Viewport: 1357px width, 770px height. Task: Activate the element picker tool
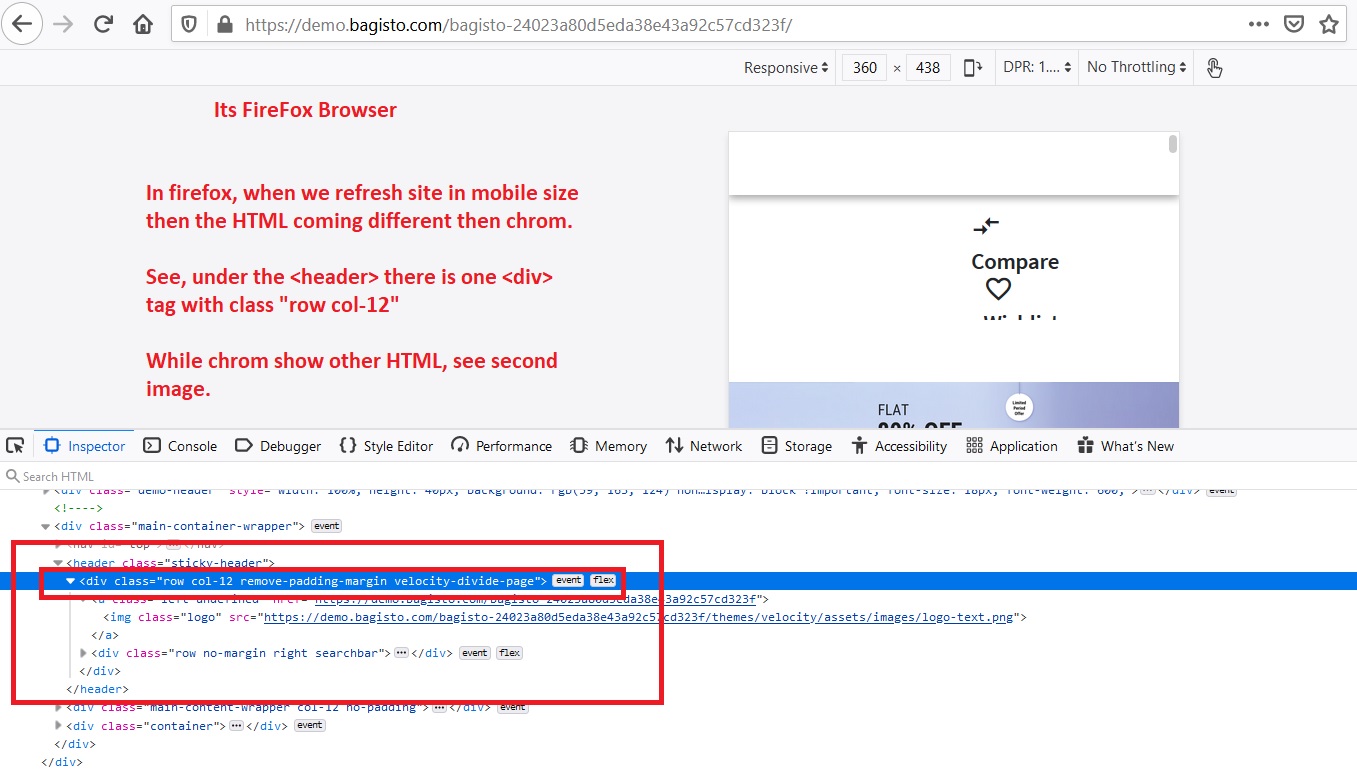coord(15,445)
